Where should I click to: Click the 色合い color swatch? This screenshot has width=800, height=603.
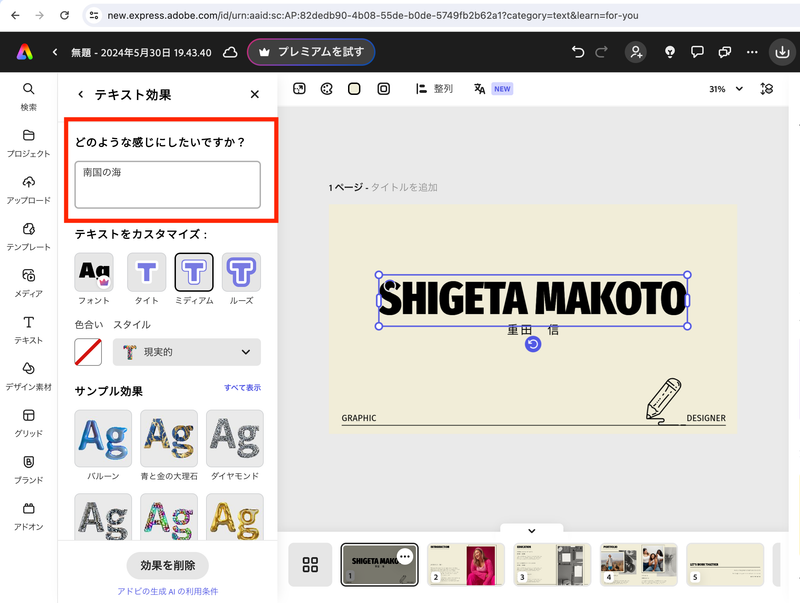tap(88, 352)
